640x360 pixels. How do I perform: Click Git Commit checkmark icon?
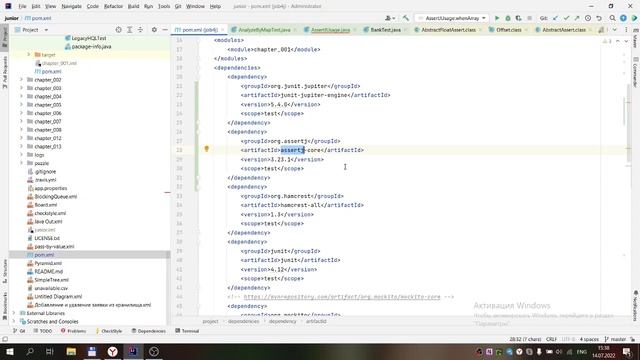click(x=566, y=18)
